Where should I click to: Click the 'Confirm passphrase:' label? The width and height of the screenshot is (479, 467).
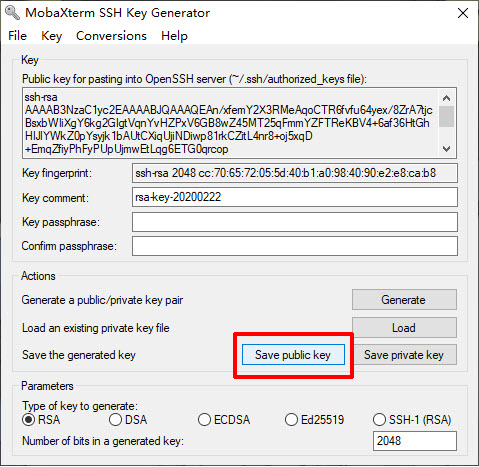pyautogui.click(x=69, y=246)
